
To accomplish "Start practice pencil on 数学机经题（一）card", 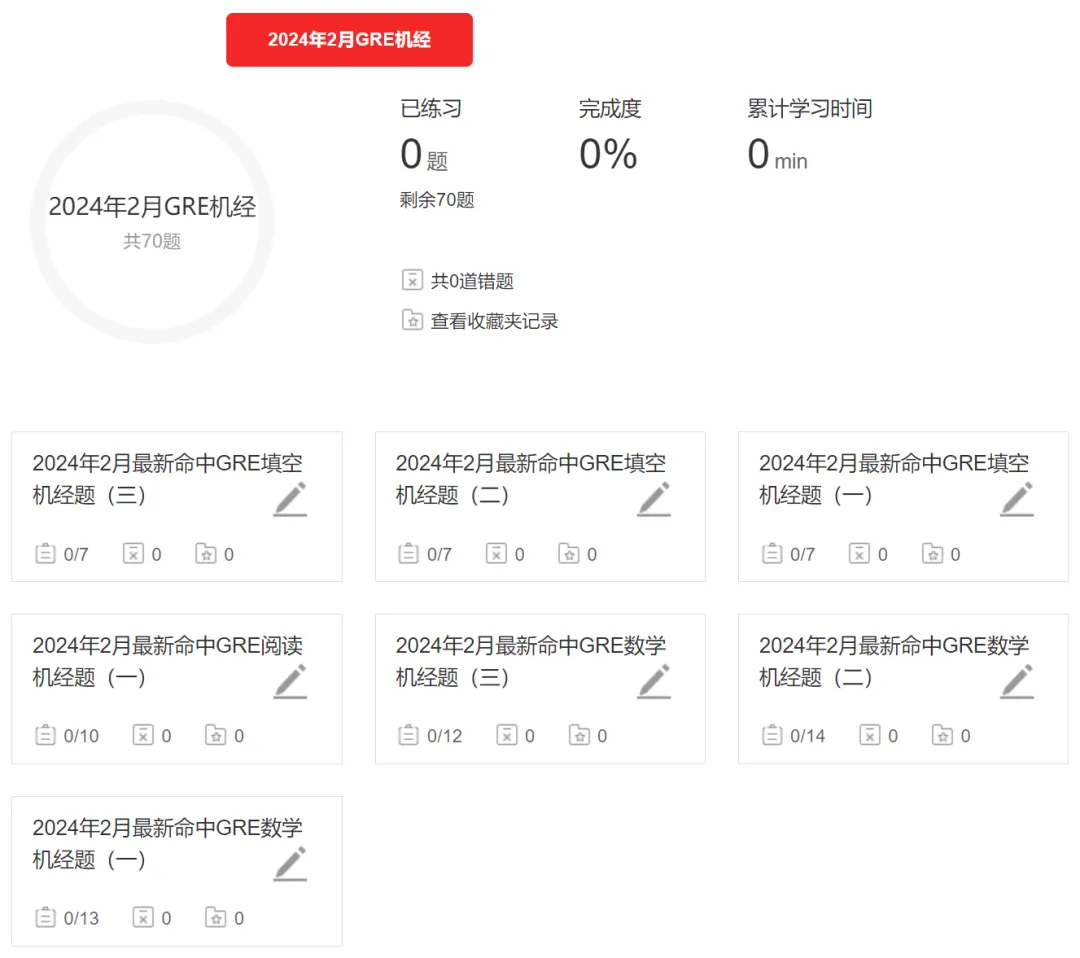I will [x=291, y=864].
